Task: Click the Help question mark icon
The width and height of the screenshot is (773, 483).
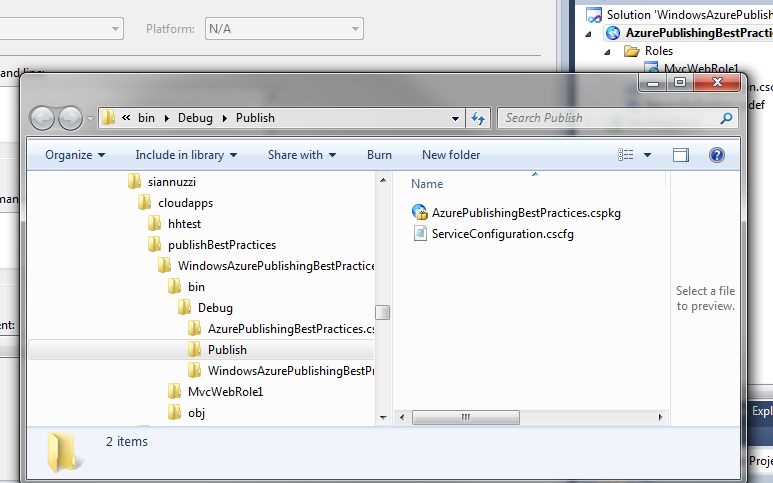Action: click(716, 155)
